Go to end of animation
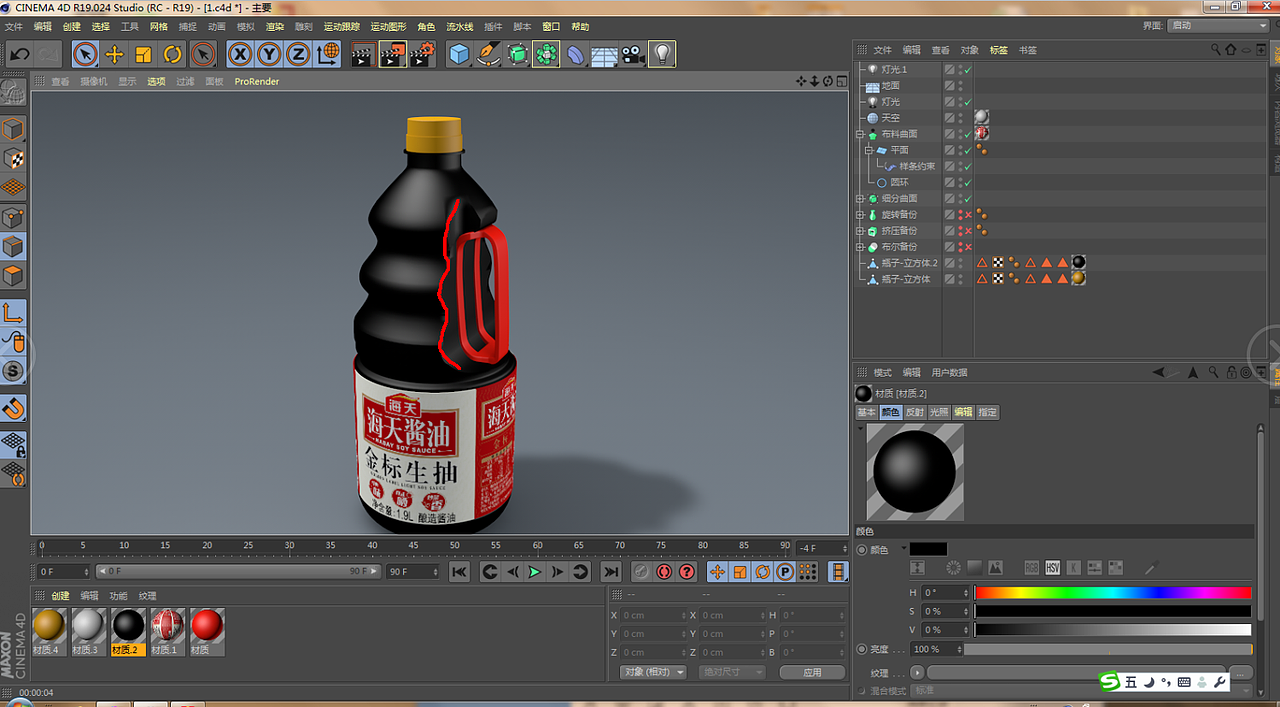 click(610, 571)
